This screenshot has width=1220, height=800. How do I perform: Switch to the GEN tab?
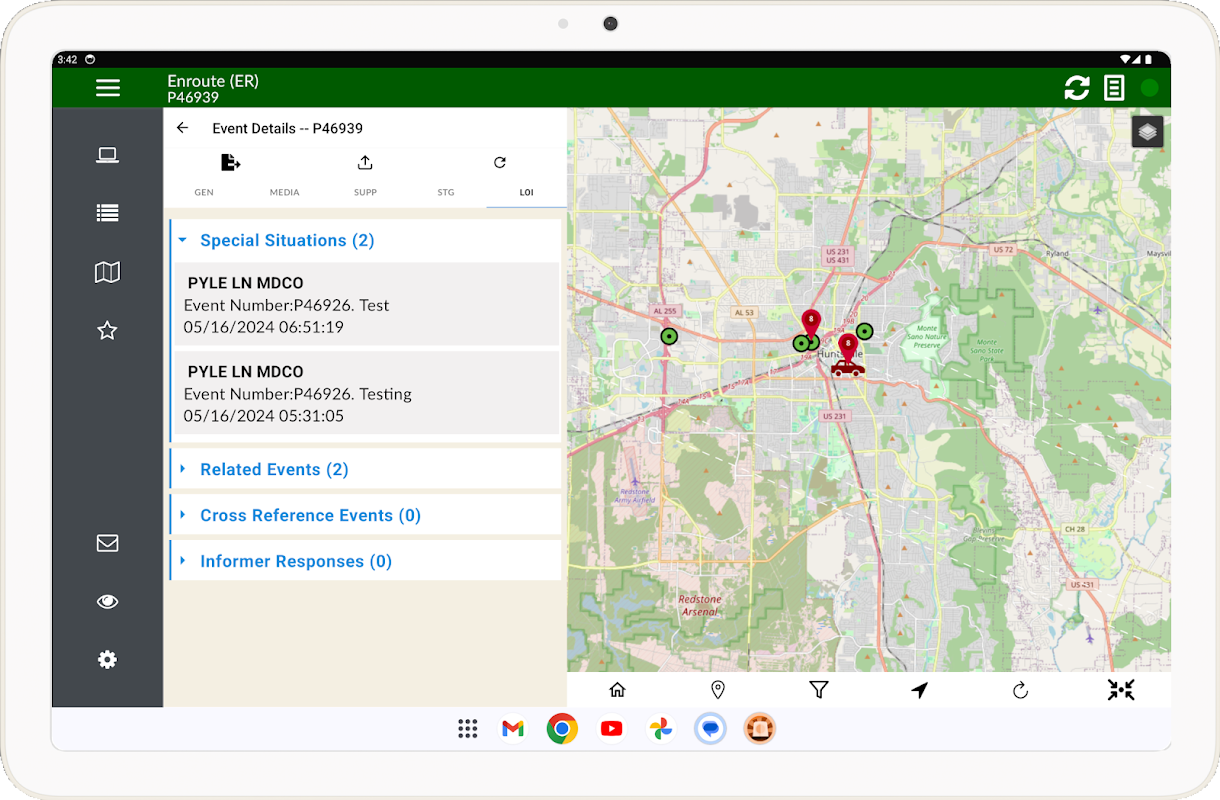click(204, 192)
